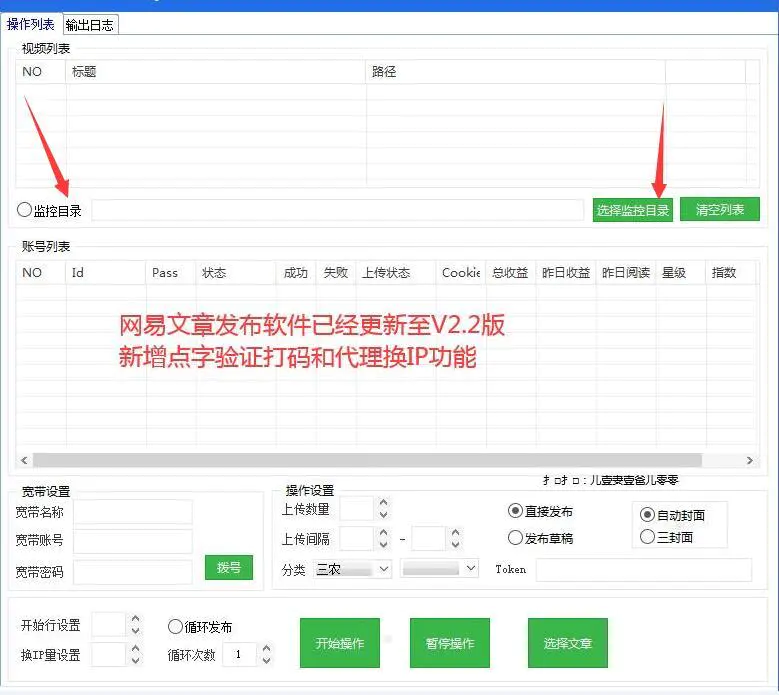Image resolution: width=779 pixels, height=695 pixels.
Task: Click the Id column header in account list
Action: (105, 273)
